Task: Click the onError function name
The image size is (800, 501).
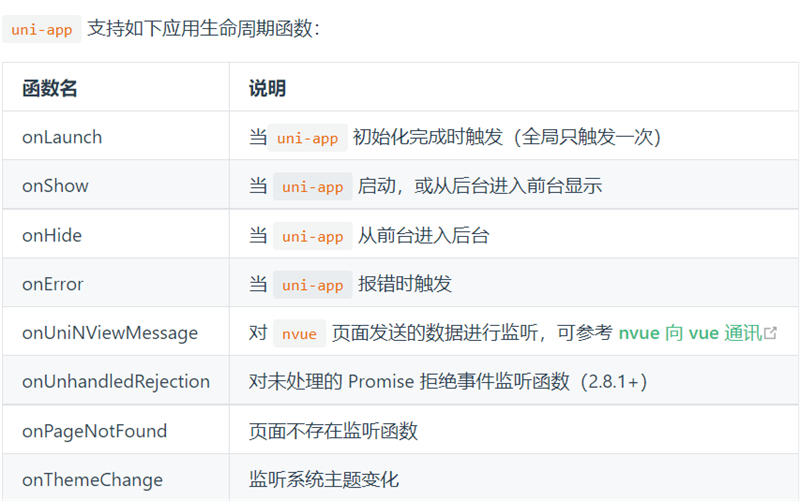Action: point(53,284)
